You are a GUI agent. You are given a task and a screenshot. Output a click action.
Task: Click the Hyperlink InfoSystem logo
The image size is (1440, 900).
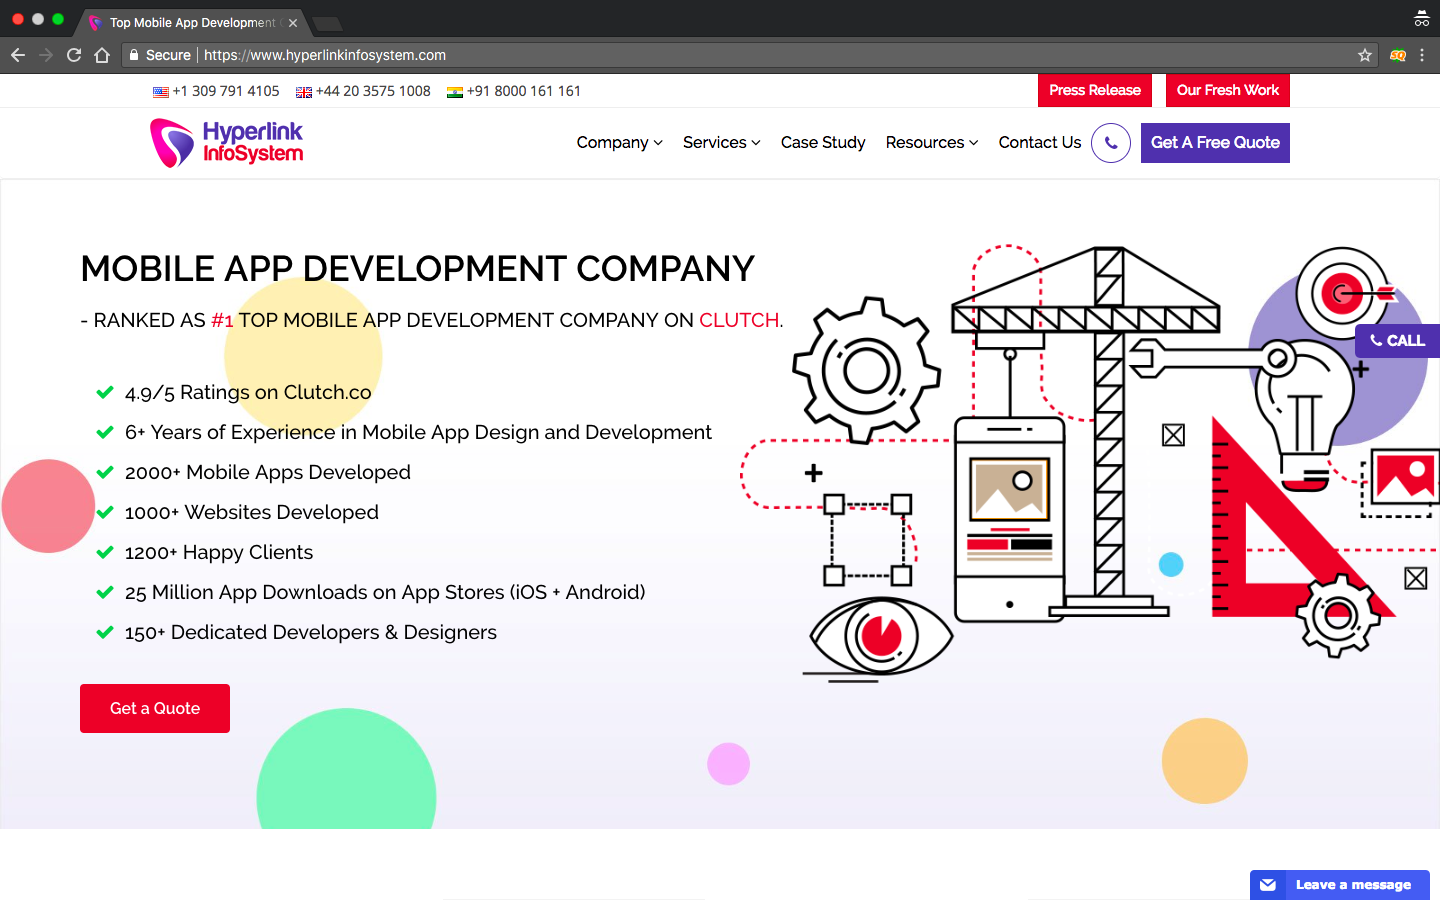pyautogui.click(x=226, y=142)
